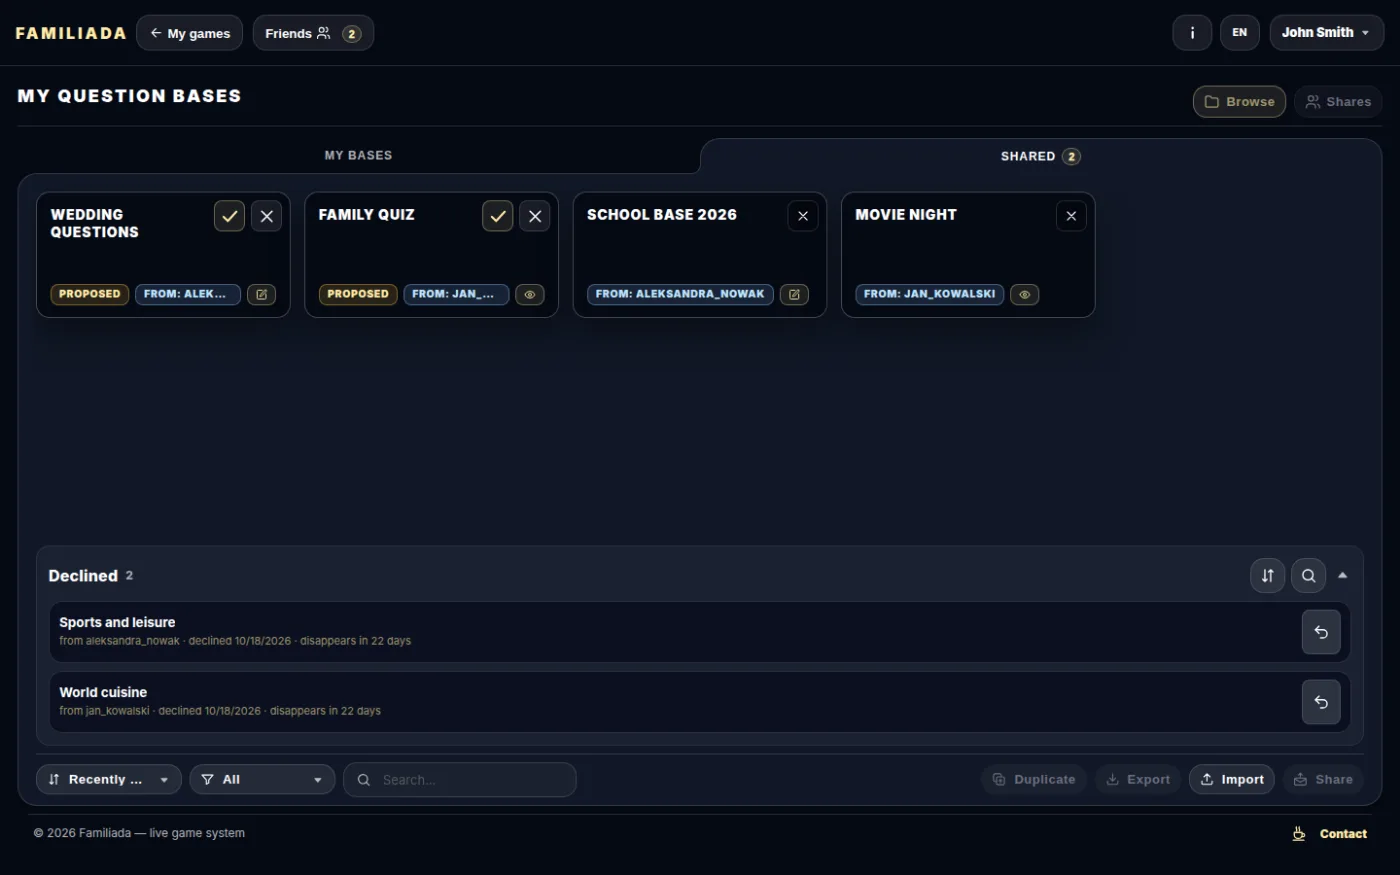
Task: Accept the Wedding Questions proposed base
Action: pyautogui.click(x=229, y=216)
